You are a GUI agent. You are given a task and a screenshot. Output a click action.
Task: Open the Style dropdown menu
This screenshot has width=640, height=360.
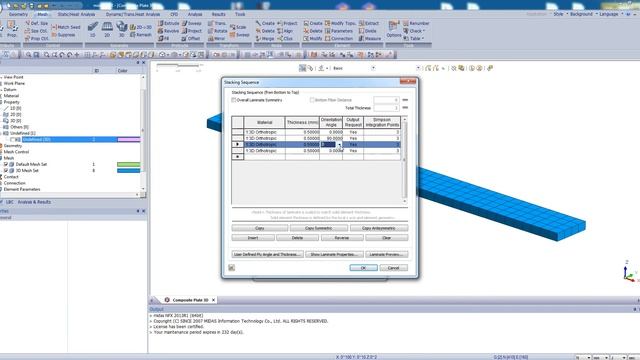[560, 14]
